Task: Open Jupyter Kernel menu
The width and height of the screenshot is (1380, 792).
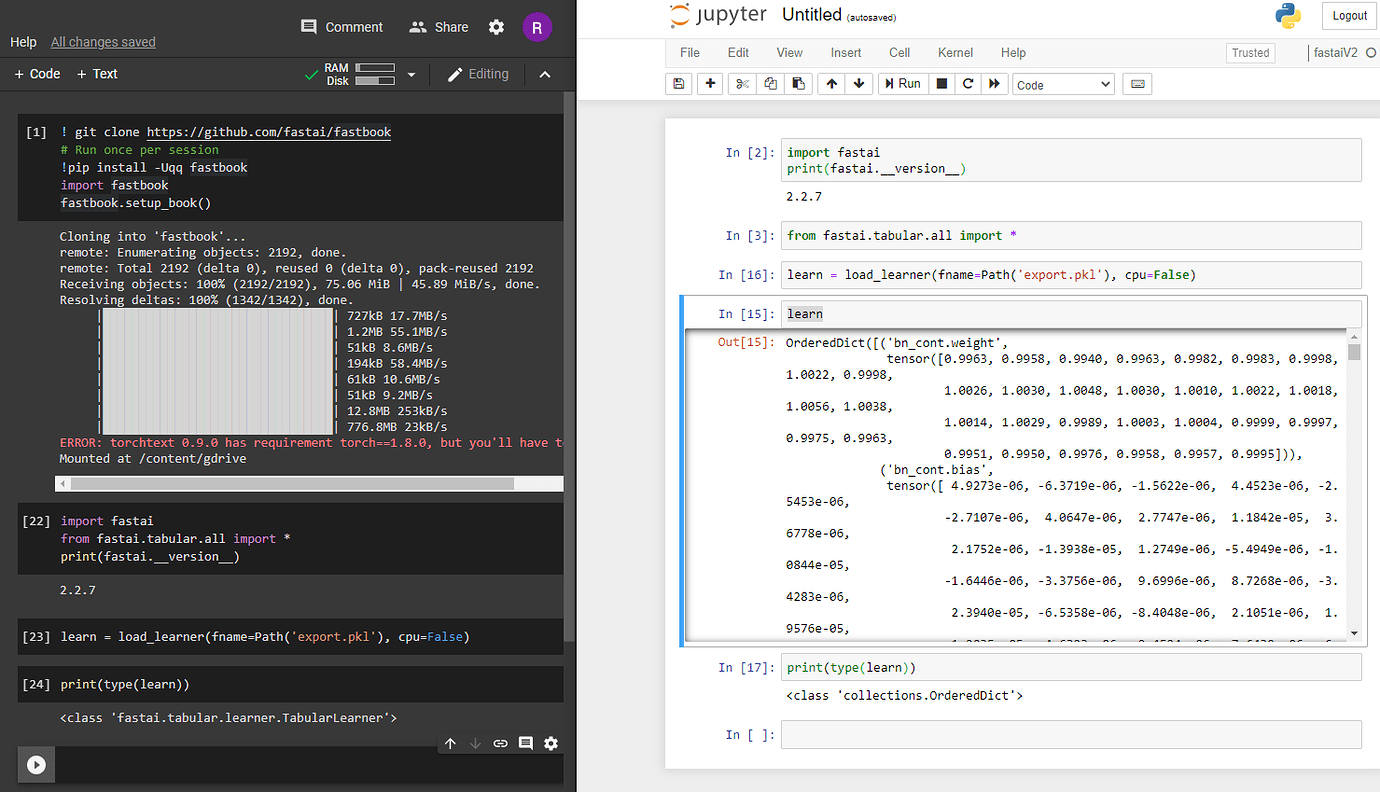Action: [955, 53]
